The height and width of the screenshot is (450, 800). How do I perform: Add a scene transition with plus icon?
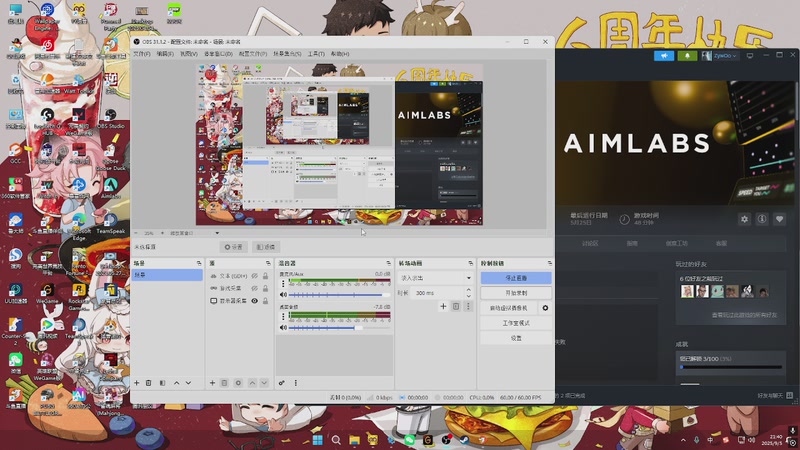pyautogui.click(x=443, y=306)
